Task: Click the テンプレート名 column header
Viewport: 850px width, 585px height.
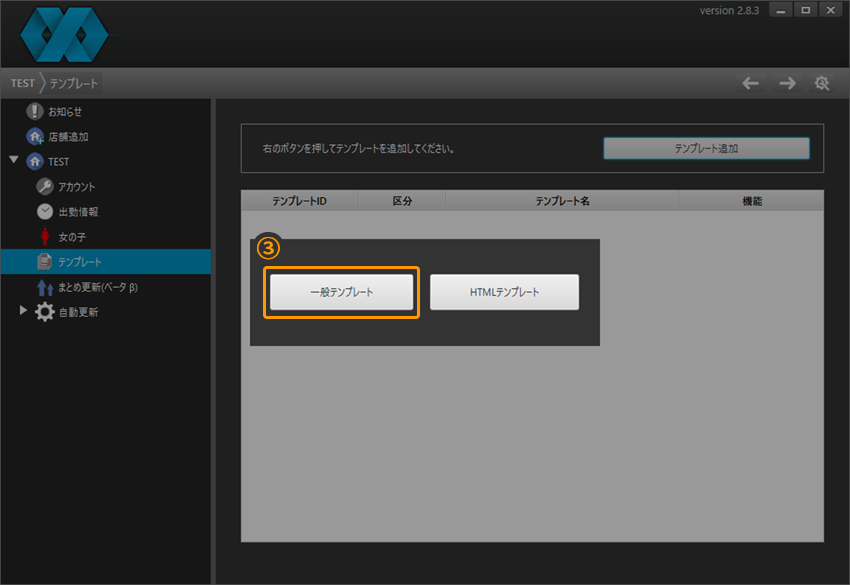Action: coord(562,201)
